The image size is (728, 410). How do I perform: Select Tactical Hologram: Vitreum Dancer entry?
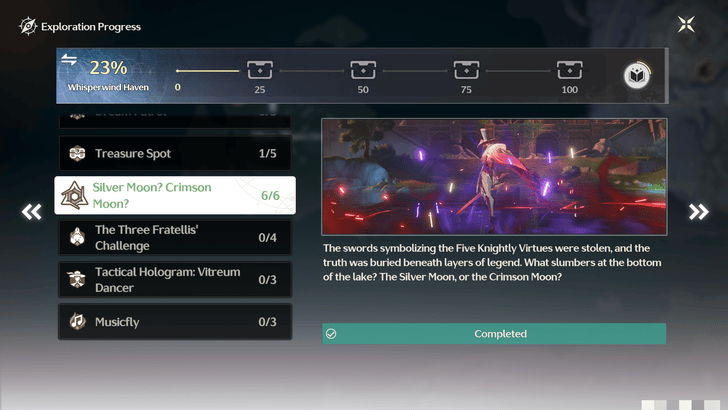pyautogui.click(x=175, y=280)
